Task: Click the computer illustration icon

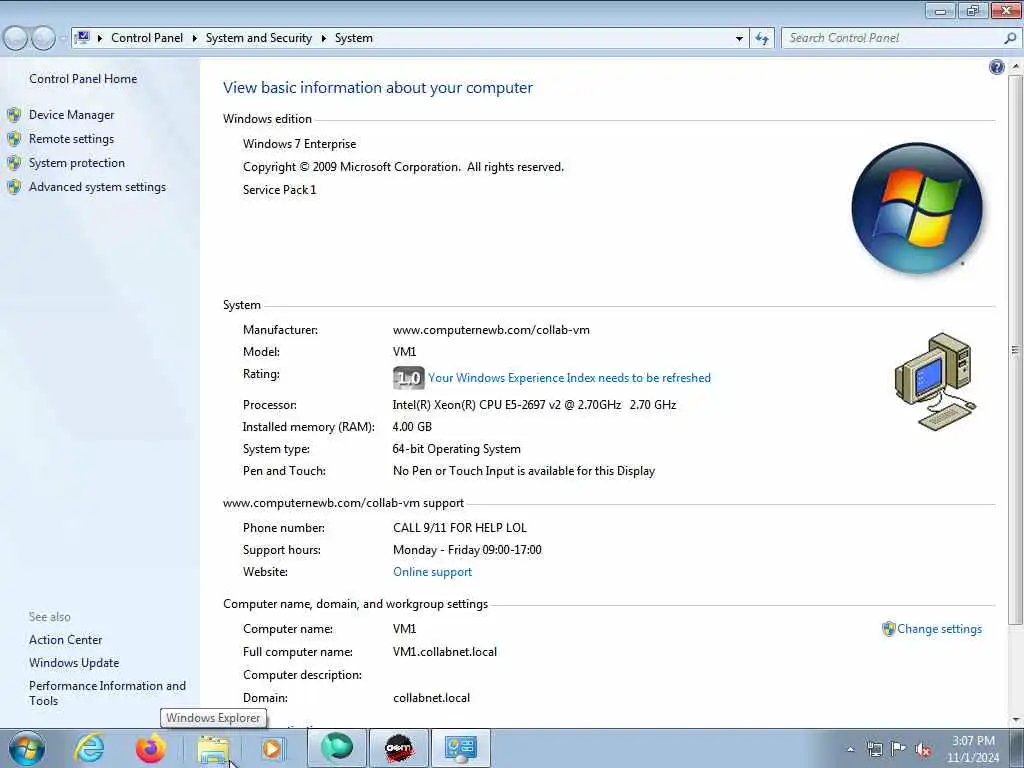Action: (x=935, y=381)
